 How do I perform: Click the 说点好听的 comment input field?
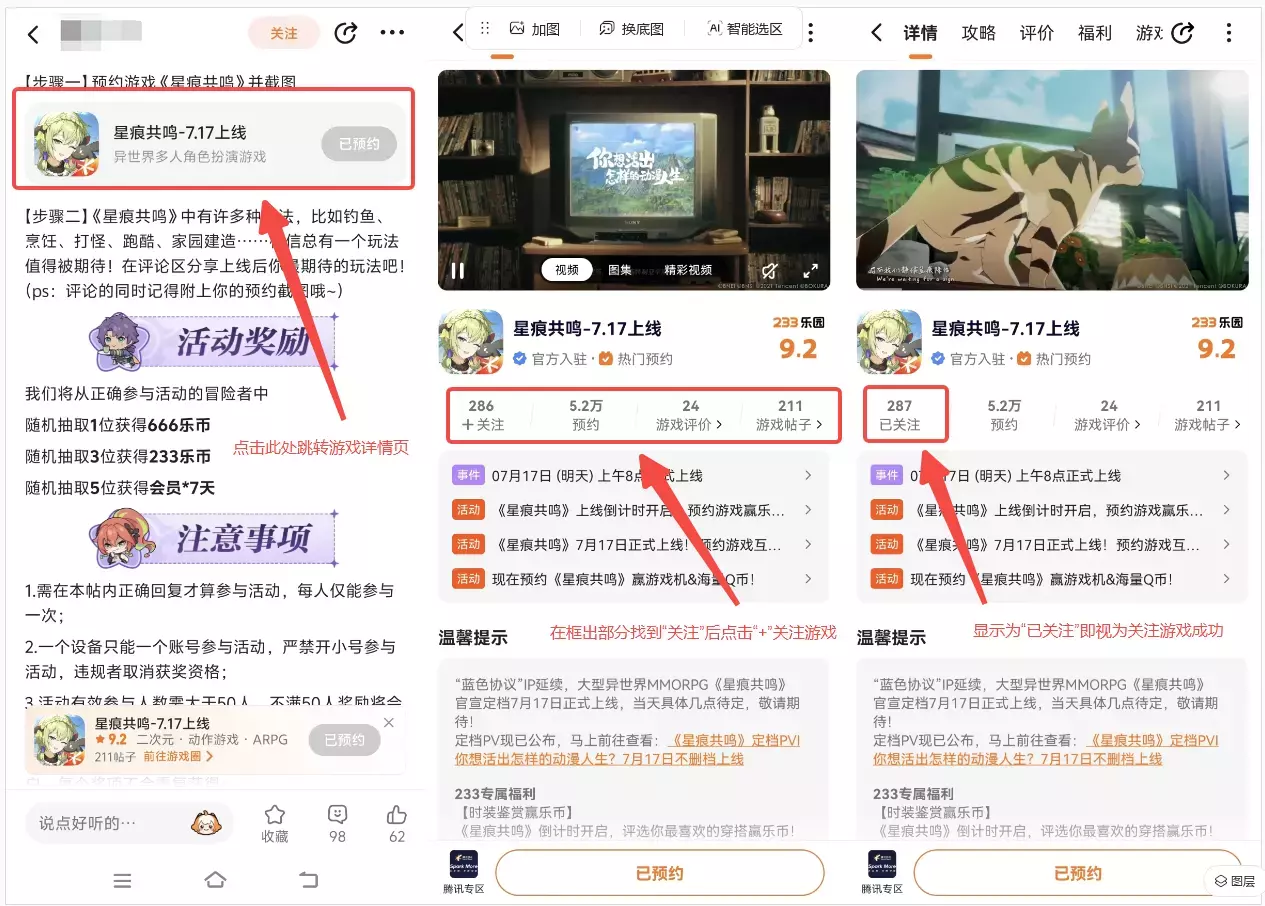(x=110, y=823)
